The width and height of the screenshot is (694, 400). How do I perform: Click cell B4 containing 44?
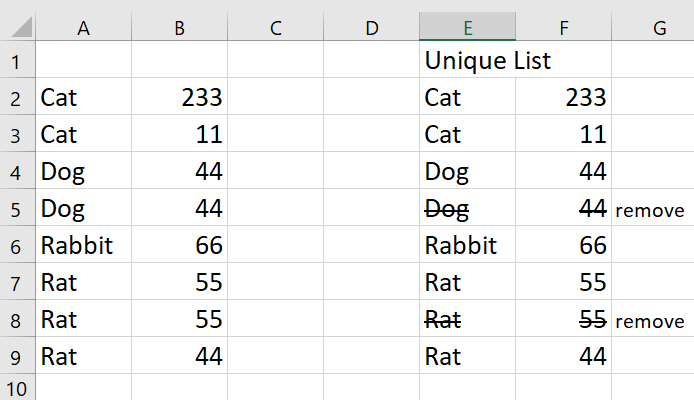[180, 170]
